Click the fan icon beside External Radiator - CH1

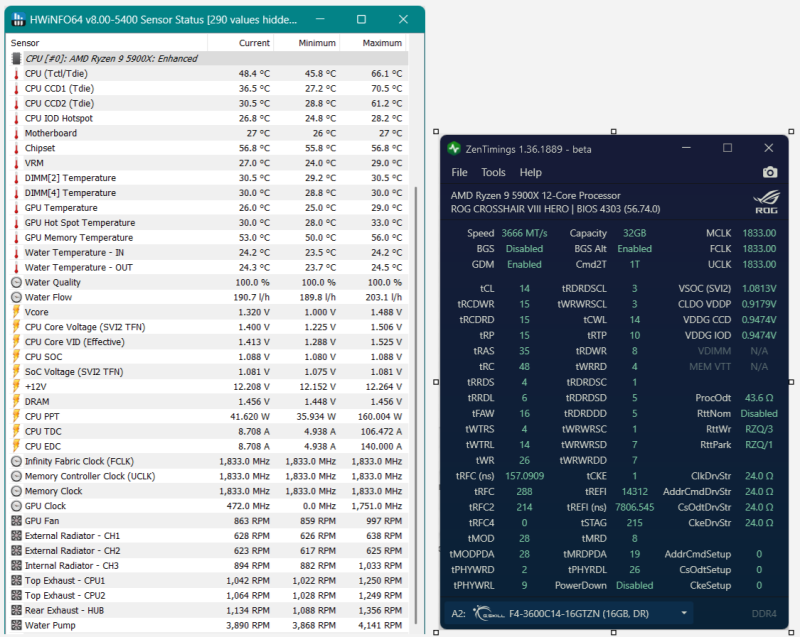pyautogui.click(x=16, y=536)
